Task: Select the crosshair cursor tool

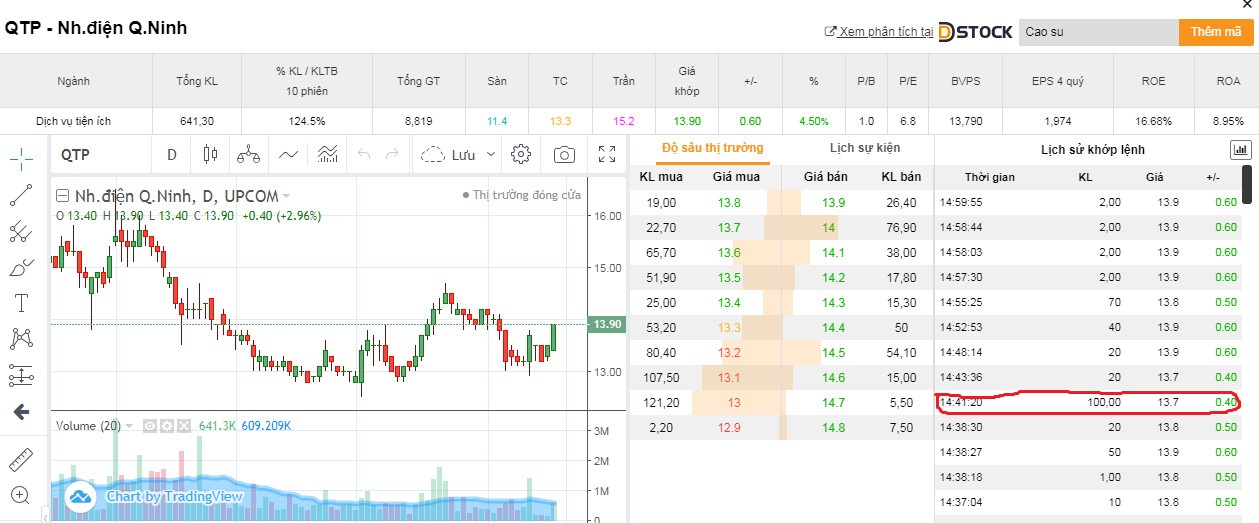Action: point(21,159)
